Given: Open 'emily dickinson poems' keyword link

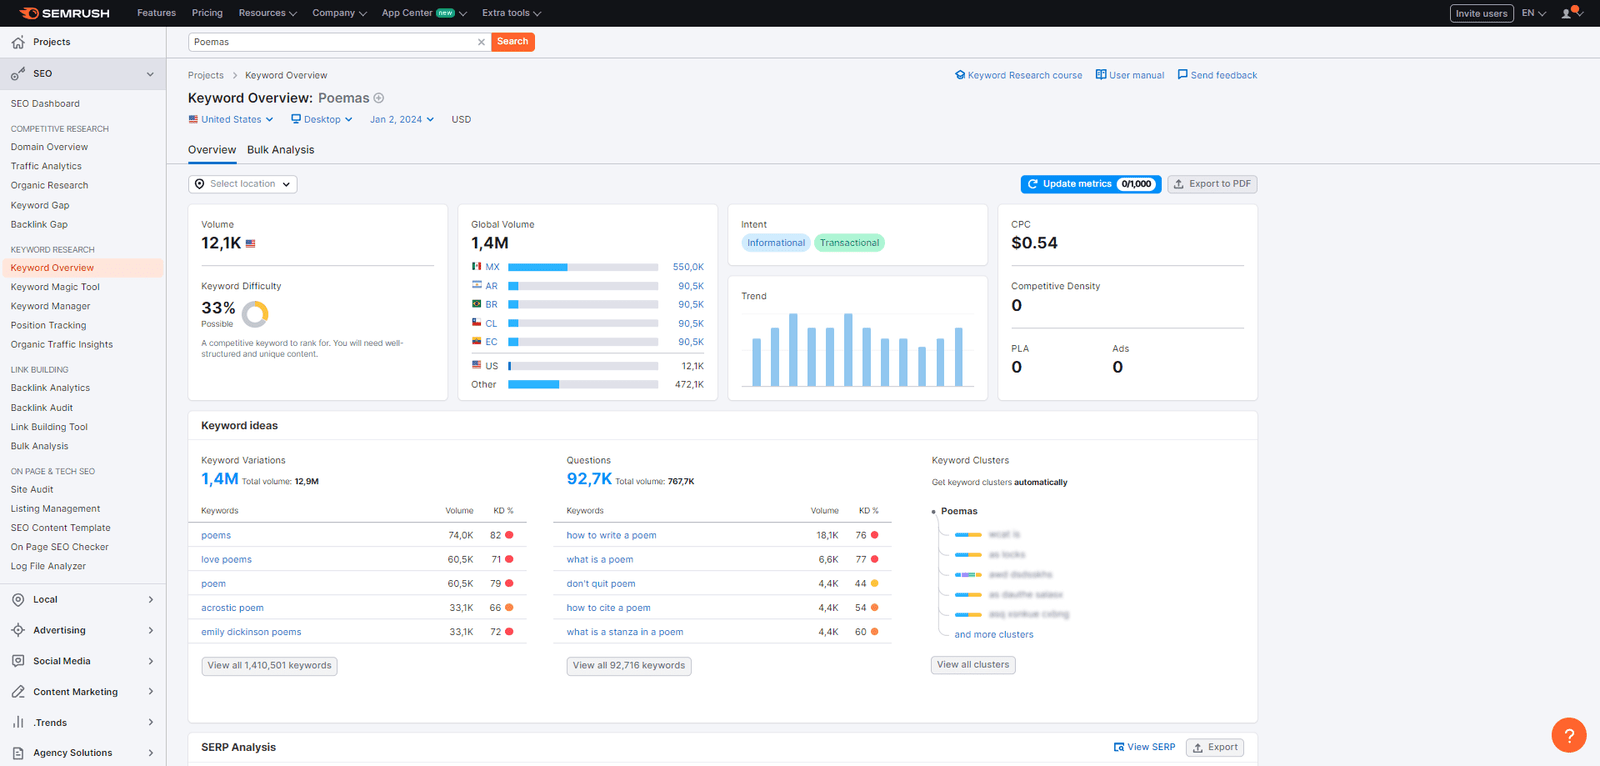Looking at the screenshot, I should click(251, 632).
